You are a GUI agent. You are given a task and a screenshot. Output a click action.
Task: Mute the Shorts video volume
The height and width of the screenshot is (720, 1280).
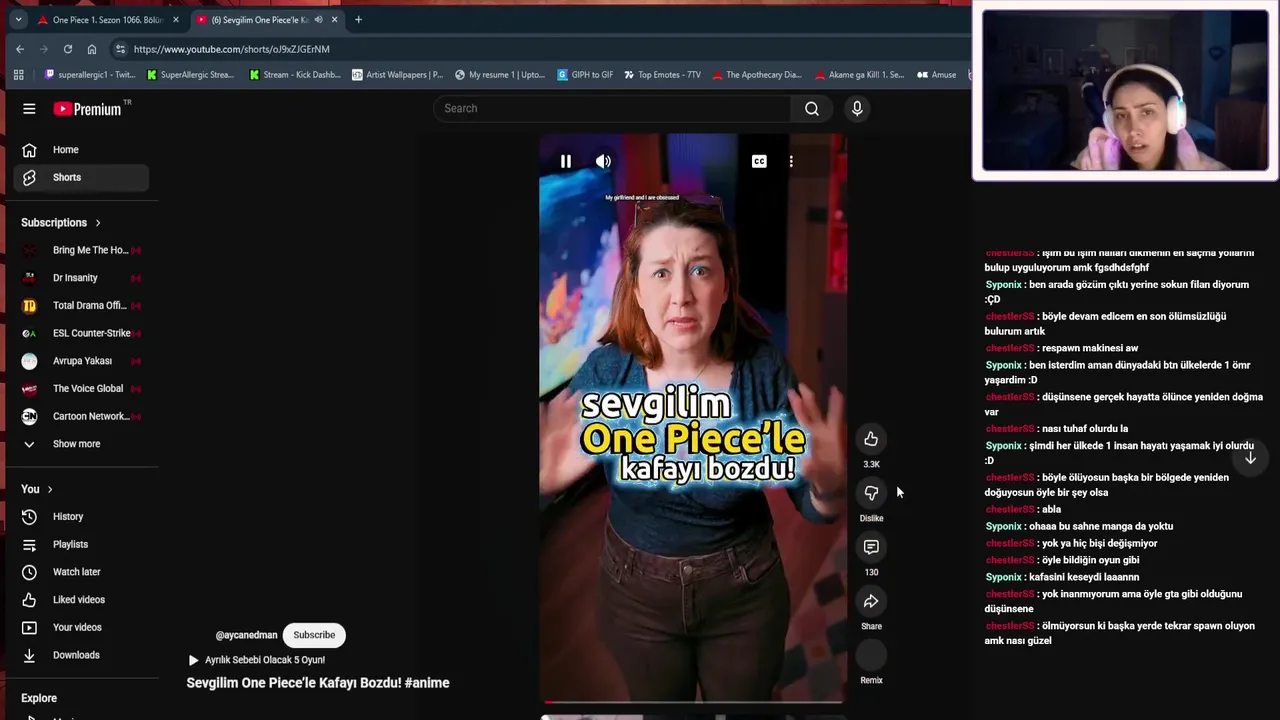603,161
